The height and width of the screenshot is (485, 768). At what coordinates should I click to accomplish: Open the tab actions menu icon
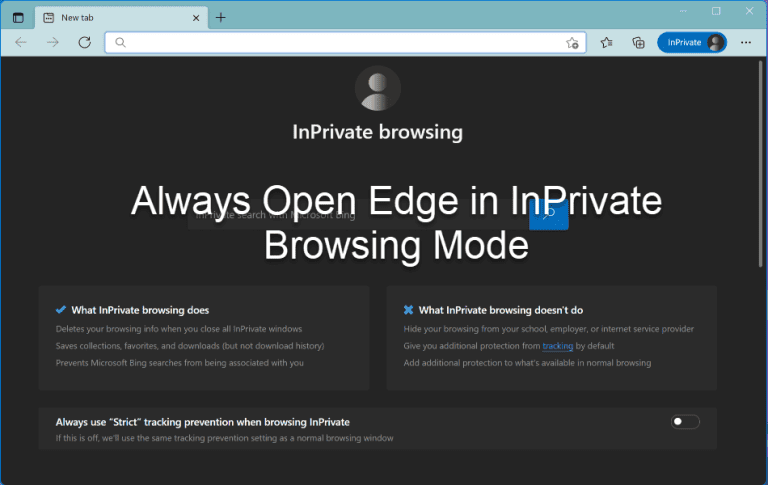tap(18, 18)
